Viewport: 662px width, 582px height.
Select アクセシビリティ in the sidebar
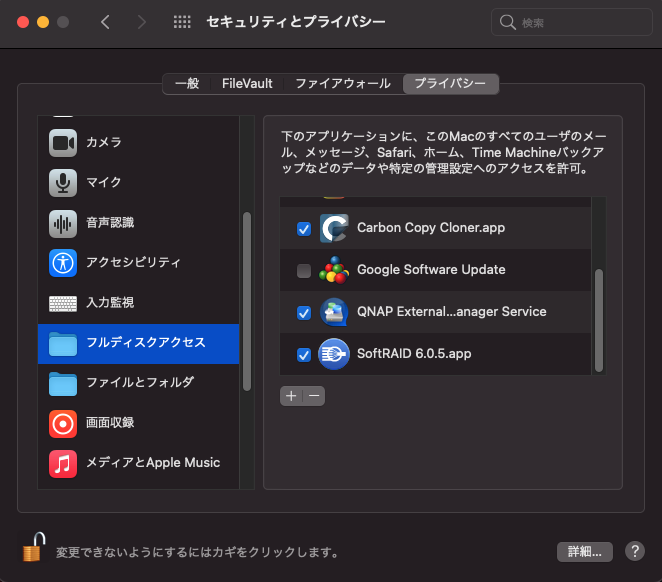[x=138, y=263]
